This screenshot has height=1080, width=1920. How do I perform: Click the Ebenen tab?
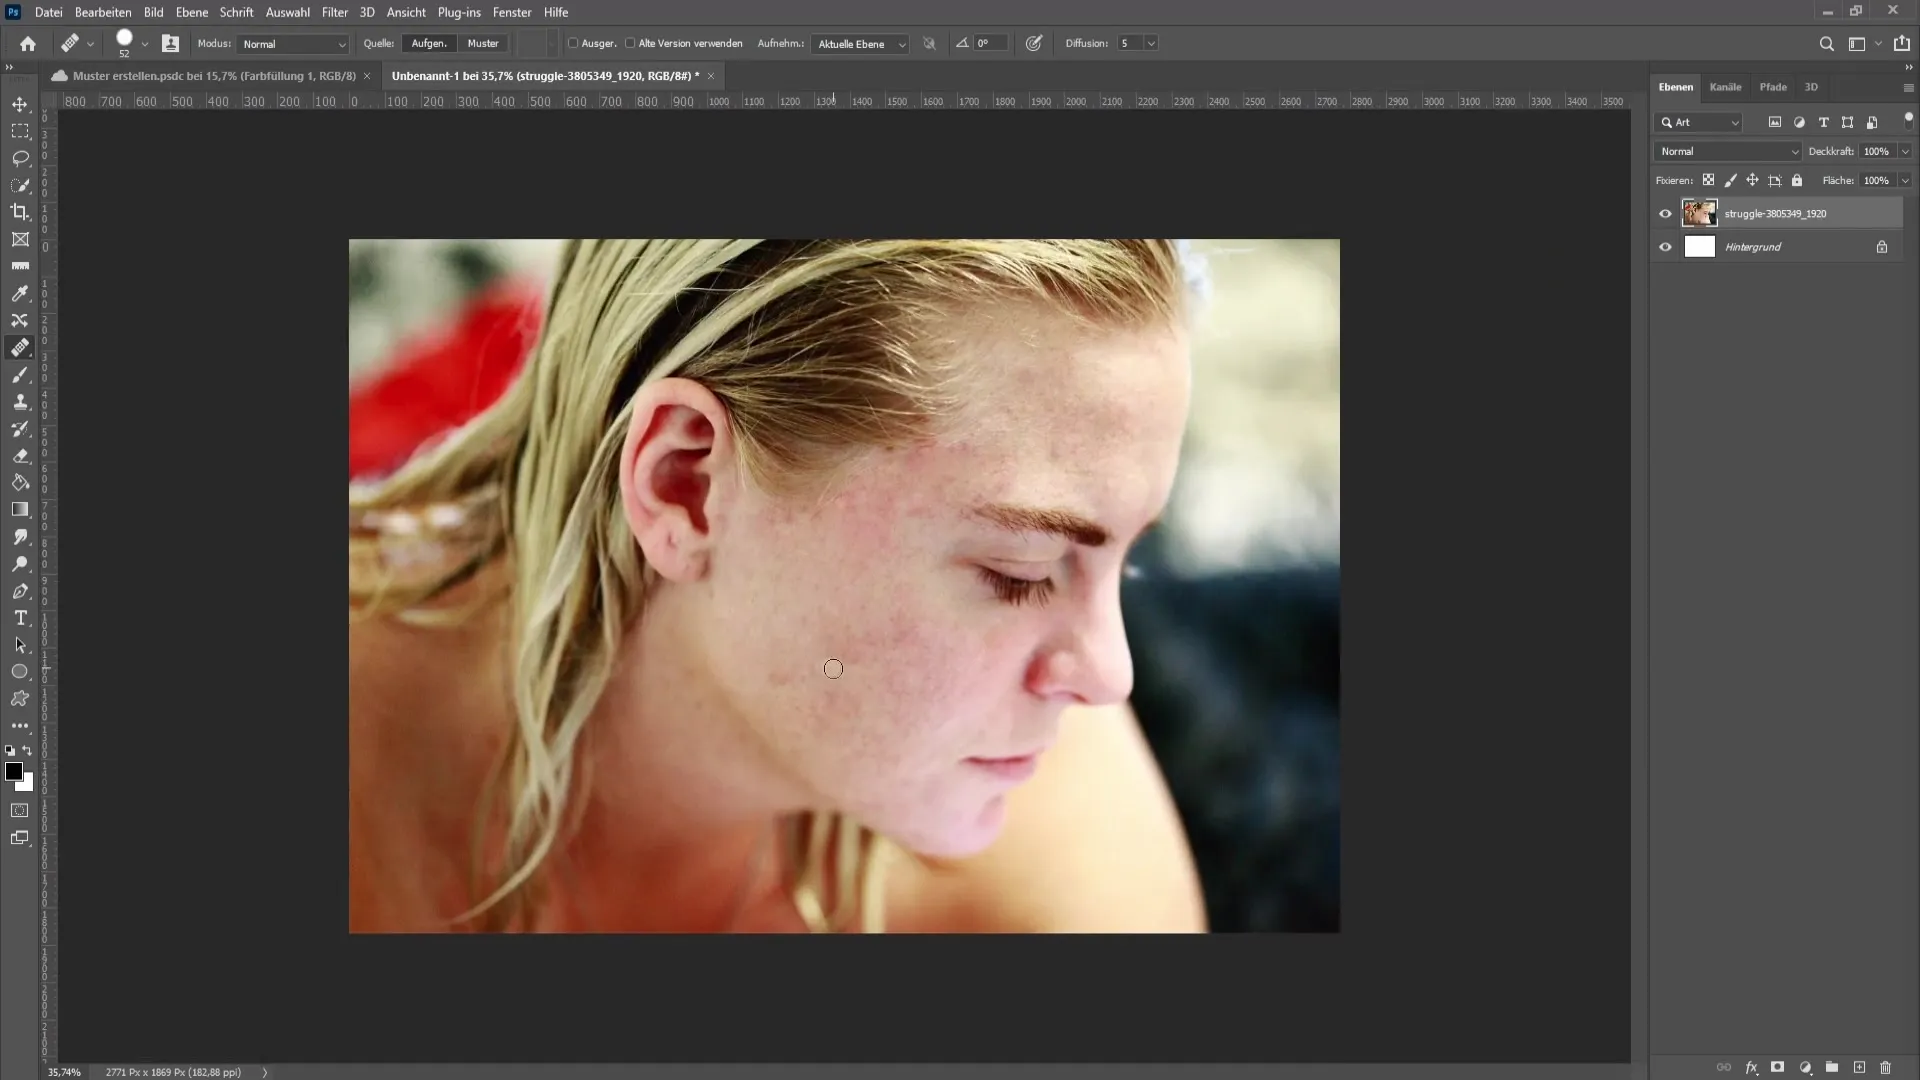(x=1676, y=87)
